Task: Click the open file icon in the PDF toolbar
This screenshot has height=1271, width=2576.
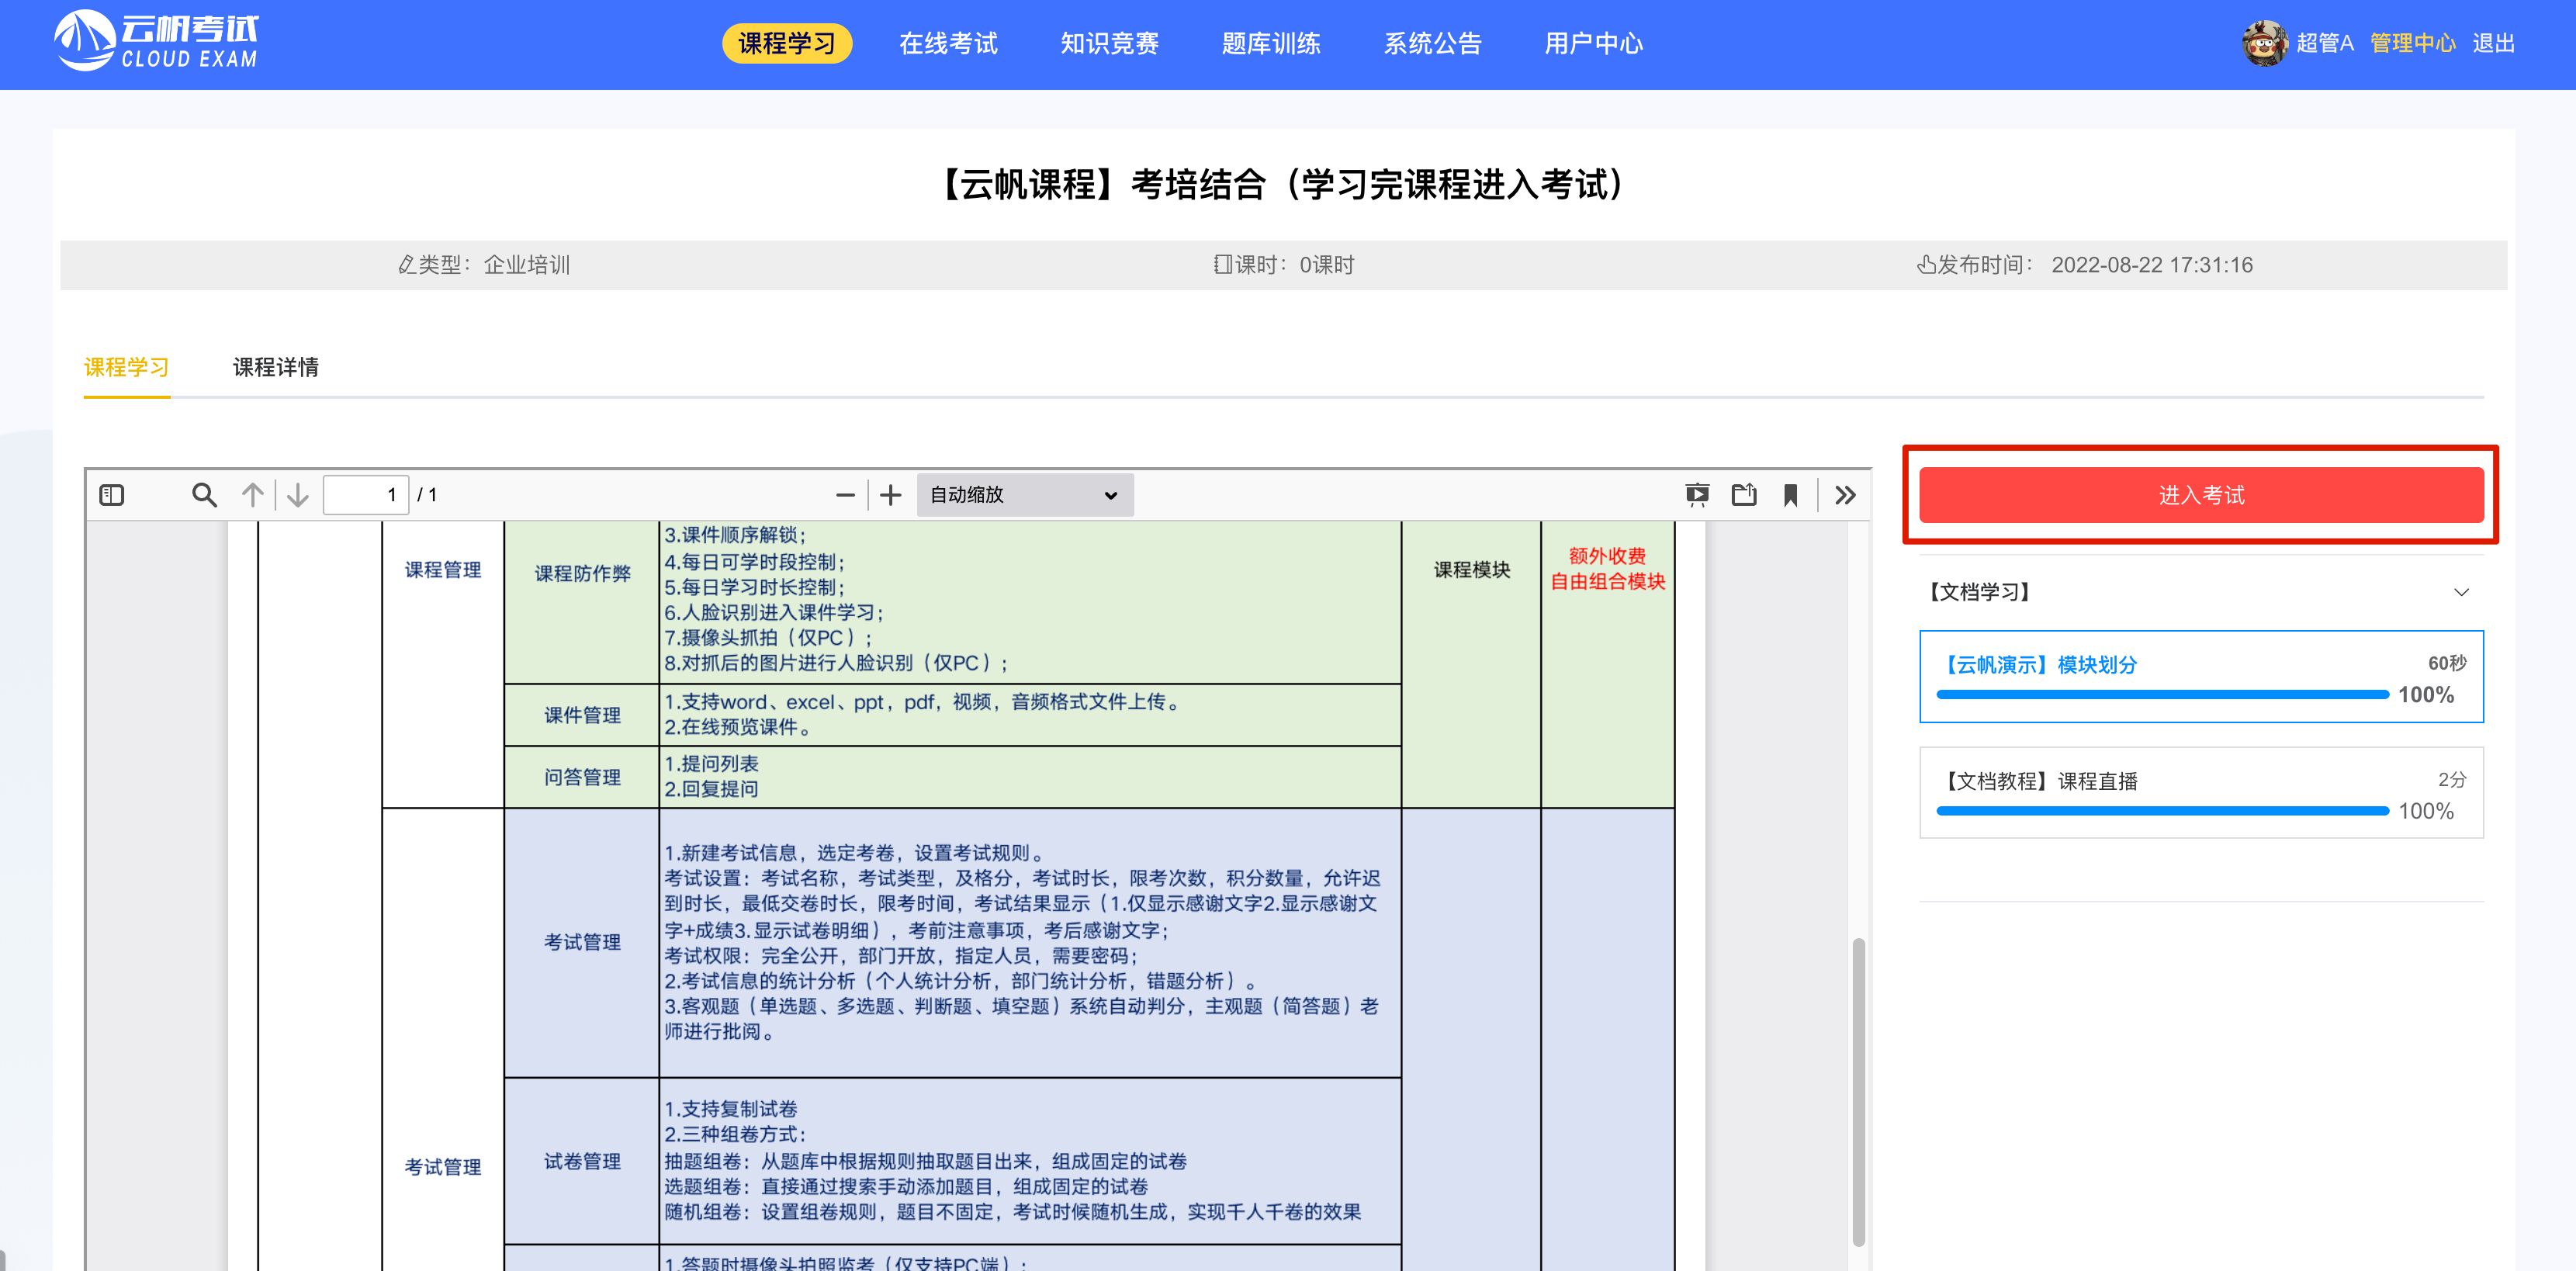Action: coord(1744,495)
